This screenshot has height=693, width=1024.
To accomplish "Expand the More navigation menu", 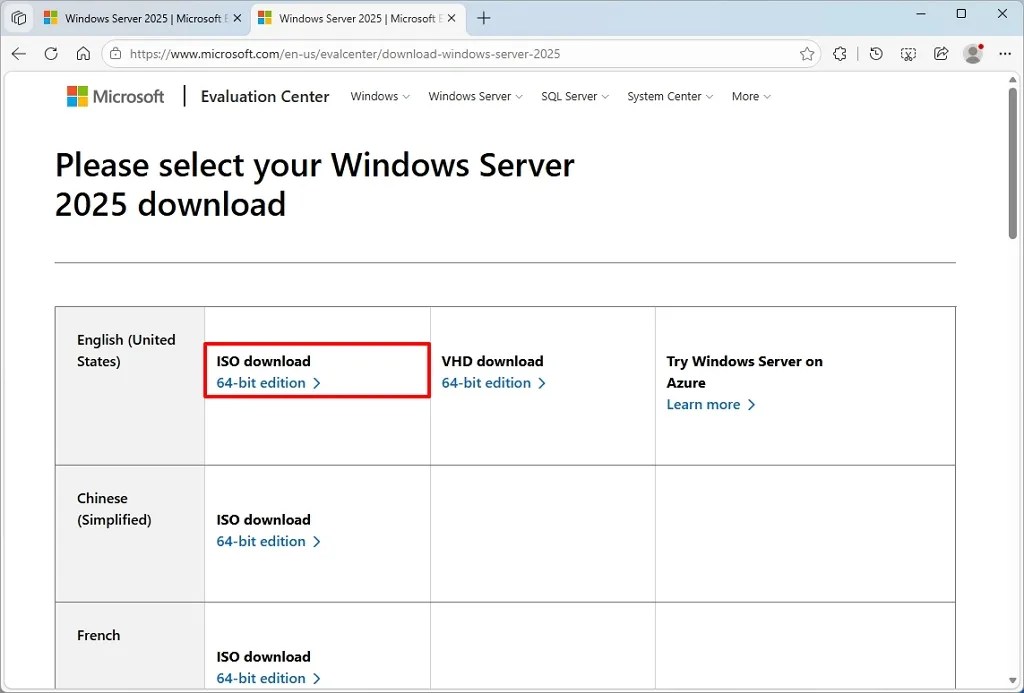I will pos(751,97).
